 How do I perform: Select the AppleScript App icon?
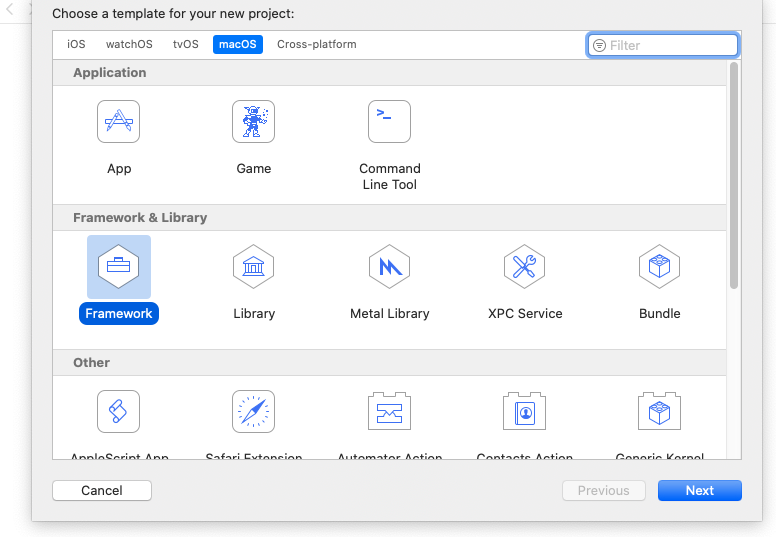[118, 411]
